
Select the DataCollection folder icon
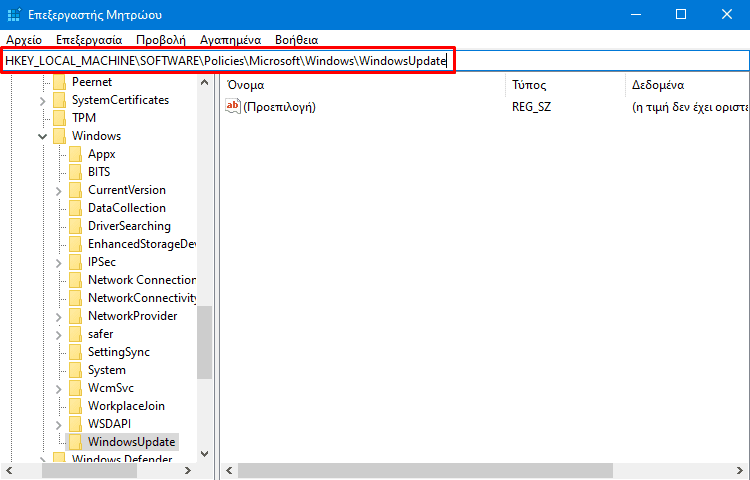[75, 208]
